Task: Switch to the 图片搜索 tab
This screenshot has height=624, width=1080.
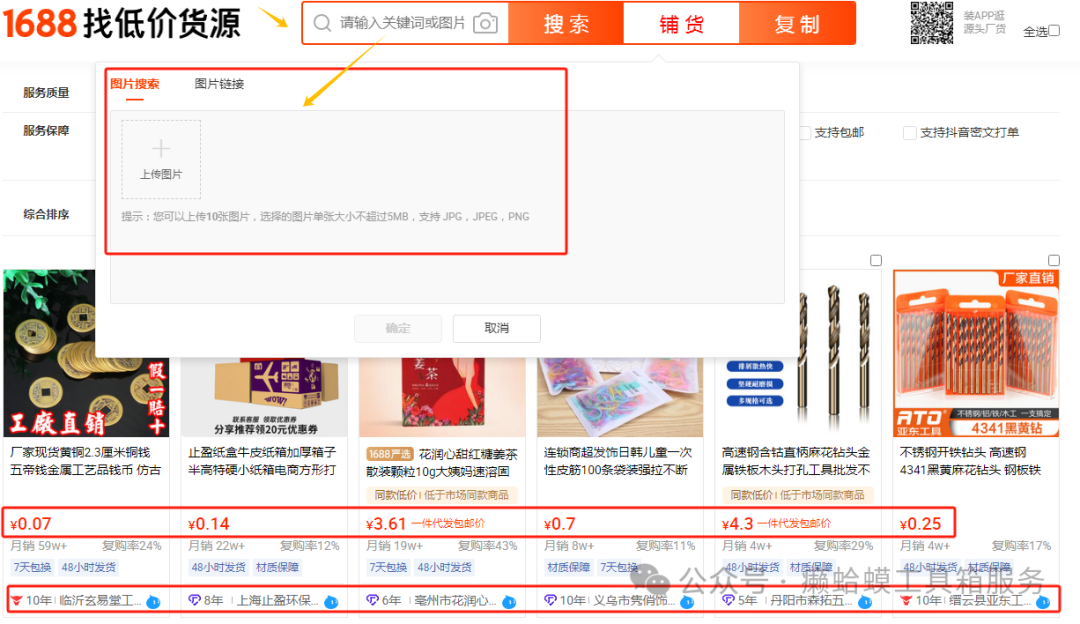Action: 135,84
